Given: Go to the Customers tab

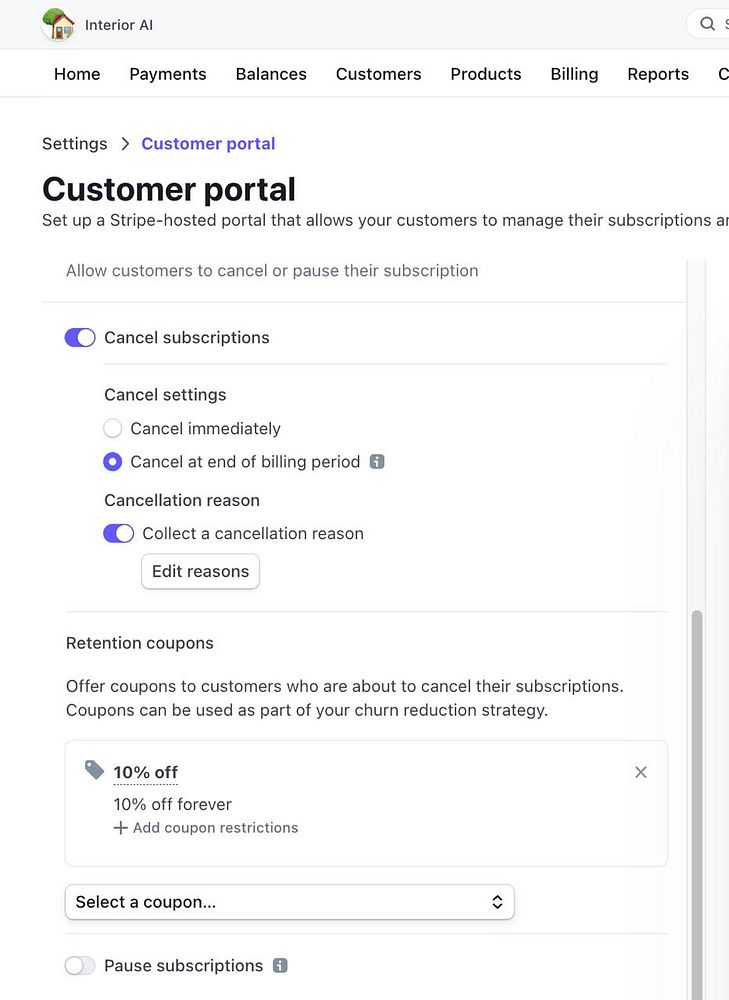Looking at the screenshot, I should pyautogui.click(x=378, y=74).
